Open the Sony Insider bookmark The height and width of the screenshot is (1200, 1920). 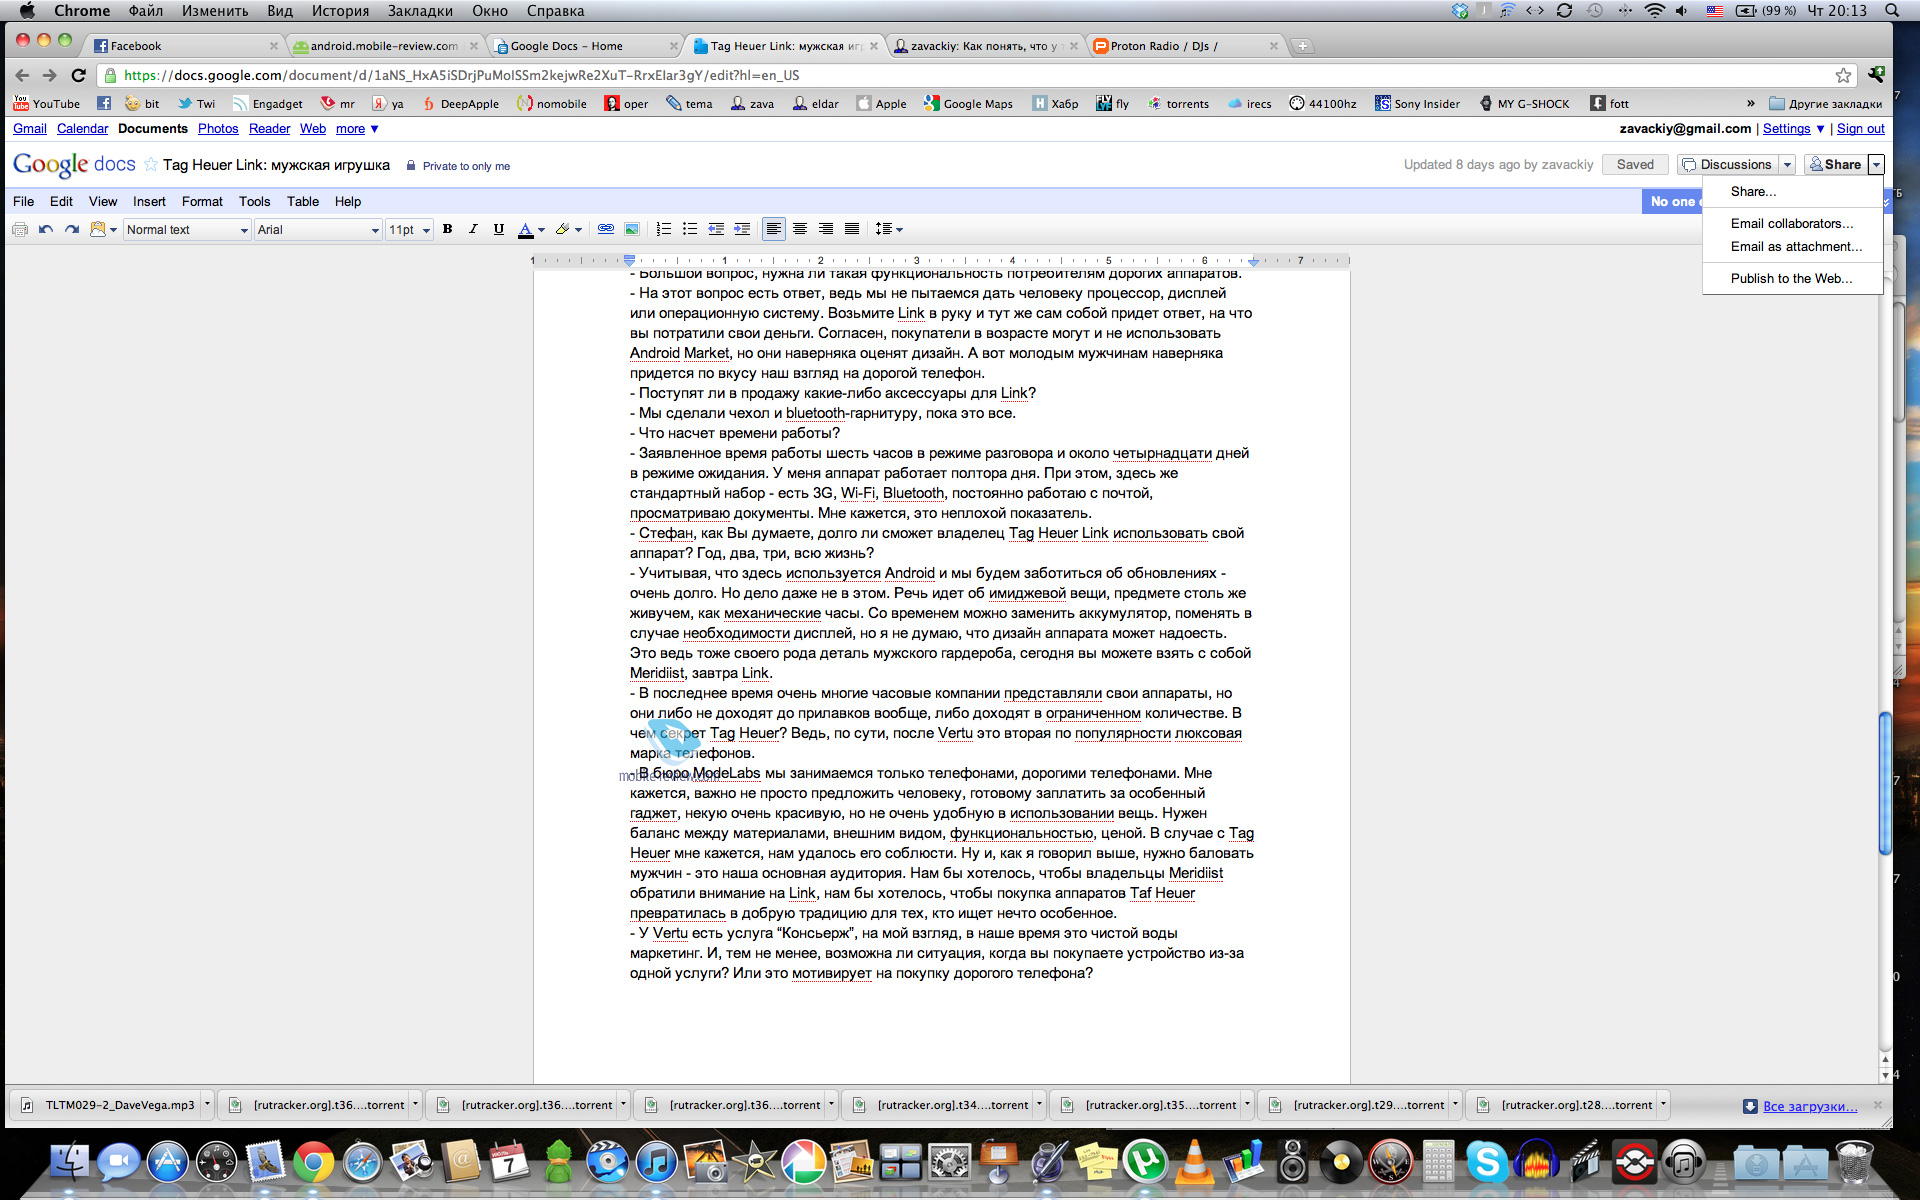point(1417,104)
